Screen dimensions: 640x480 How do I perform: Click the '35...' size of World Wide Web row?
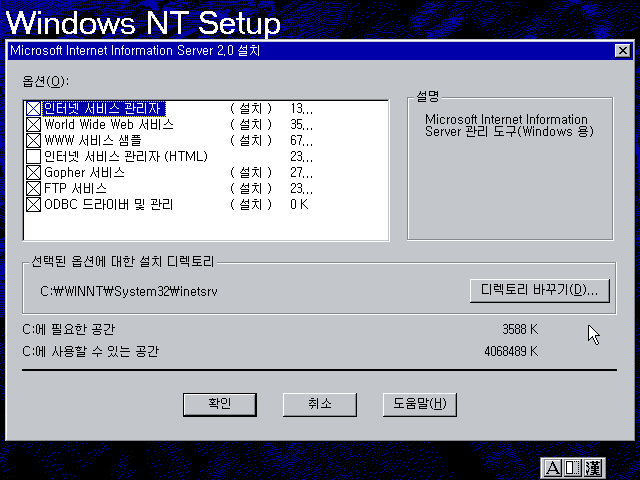pyautogui.click(x=302, y=124)
